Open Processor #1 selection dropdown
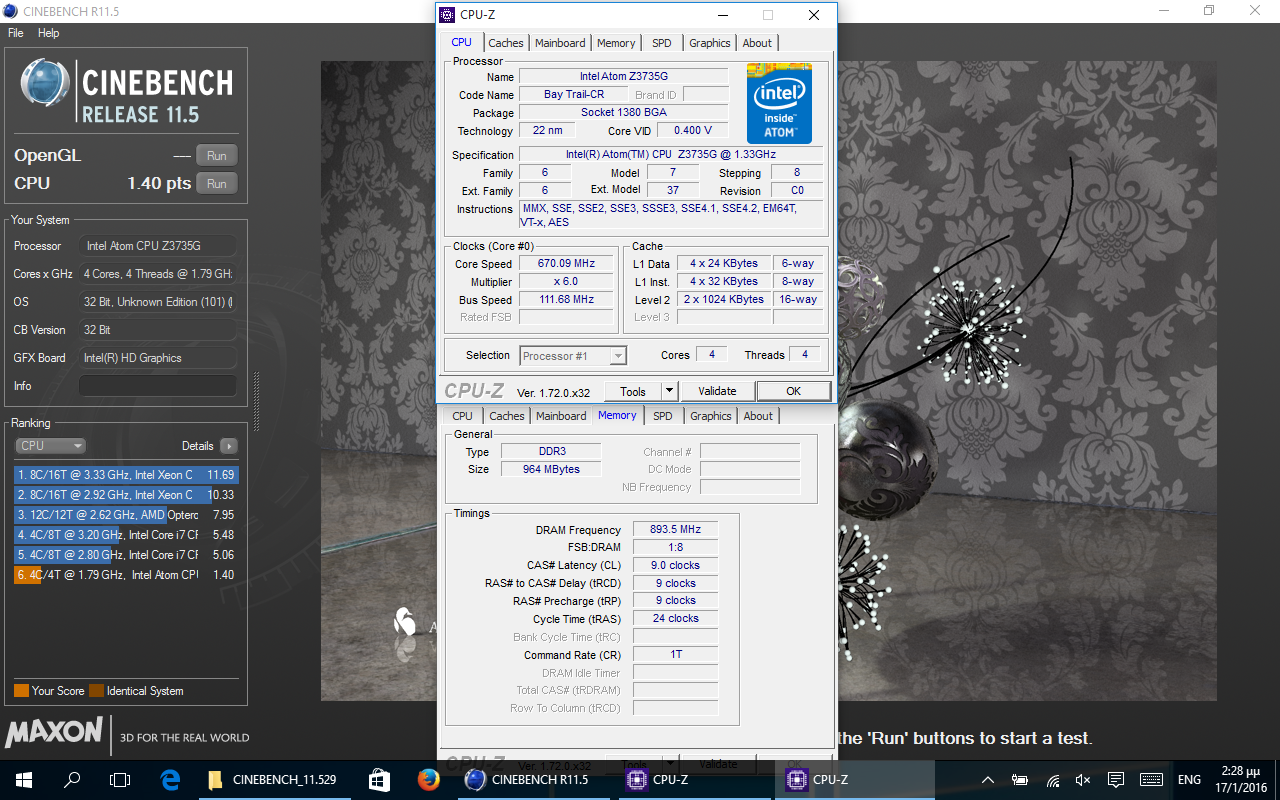The height and width of the screenshot is (800, 1280). [x=573, y=356]
